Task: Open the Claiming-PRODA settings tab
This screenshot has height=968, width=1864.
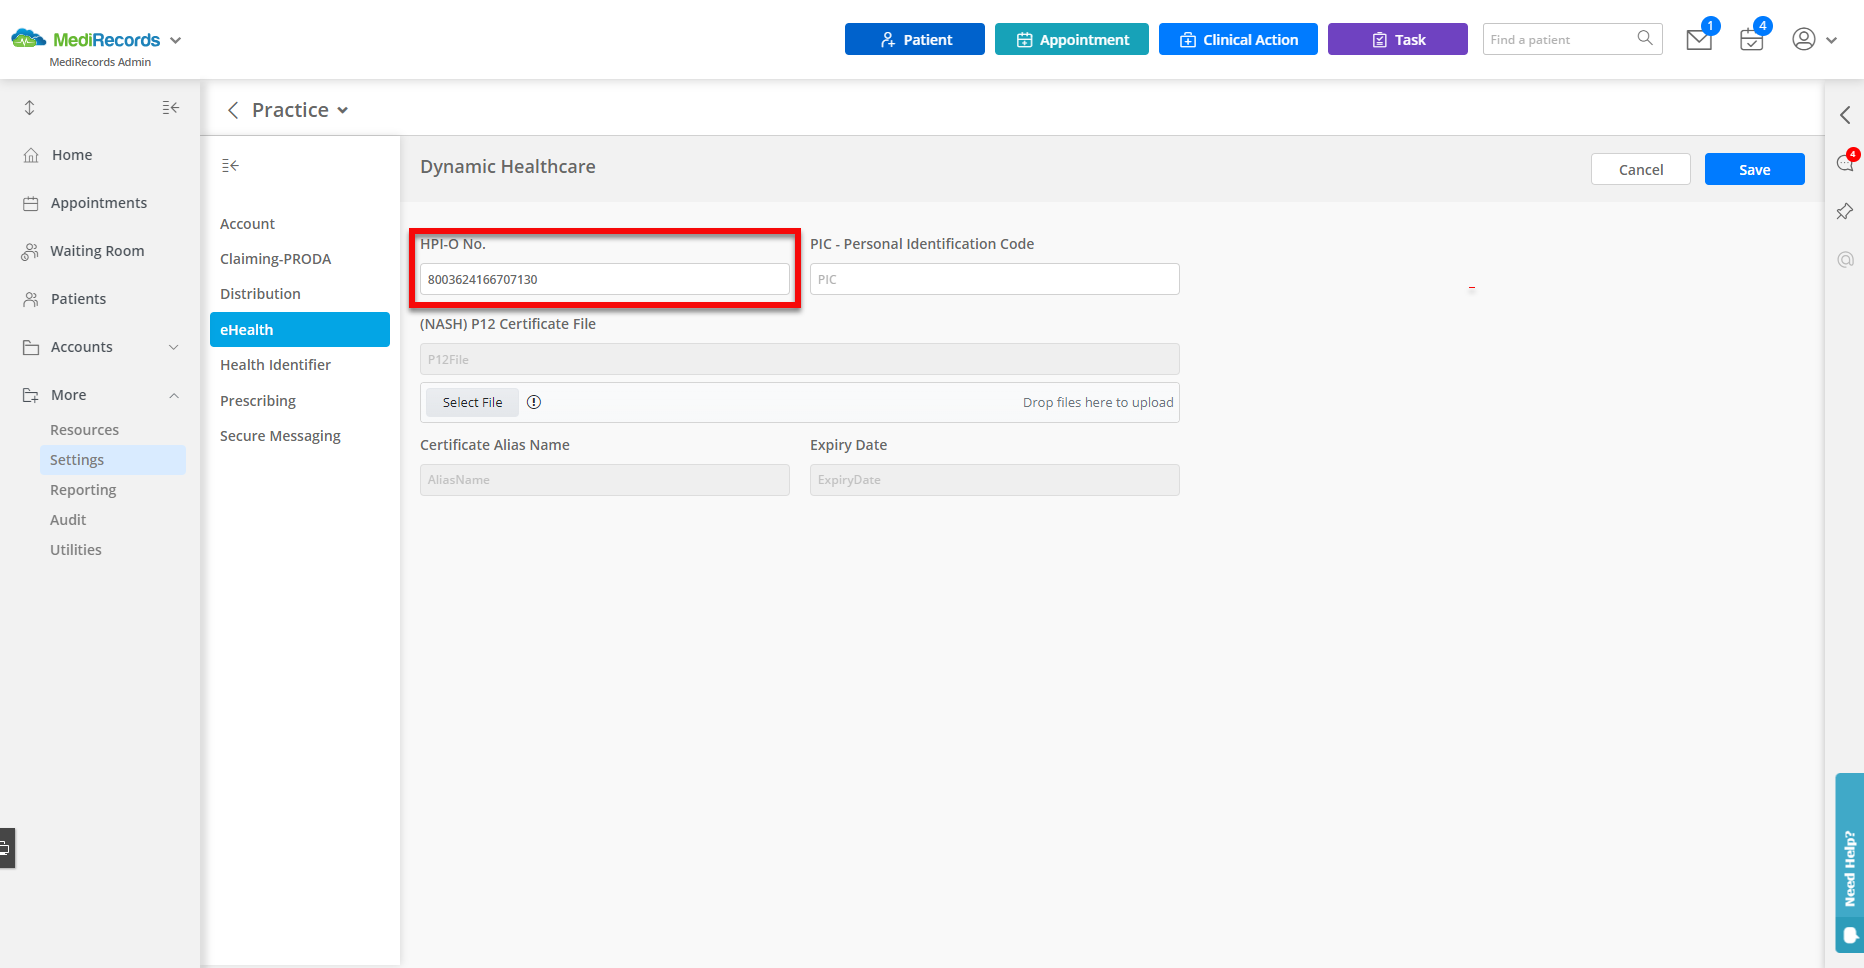Action: point(275,258)
